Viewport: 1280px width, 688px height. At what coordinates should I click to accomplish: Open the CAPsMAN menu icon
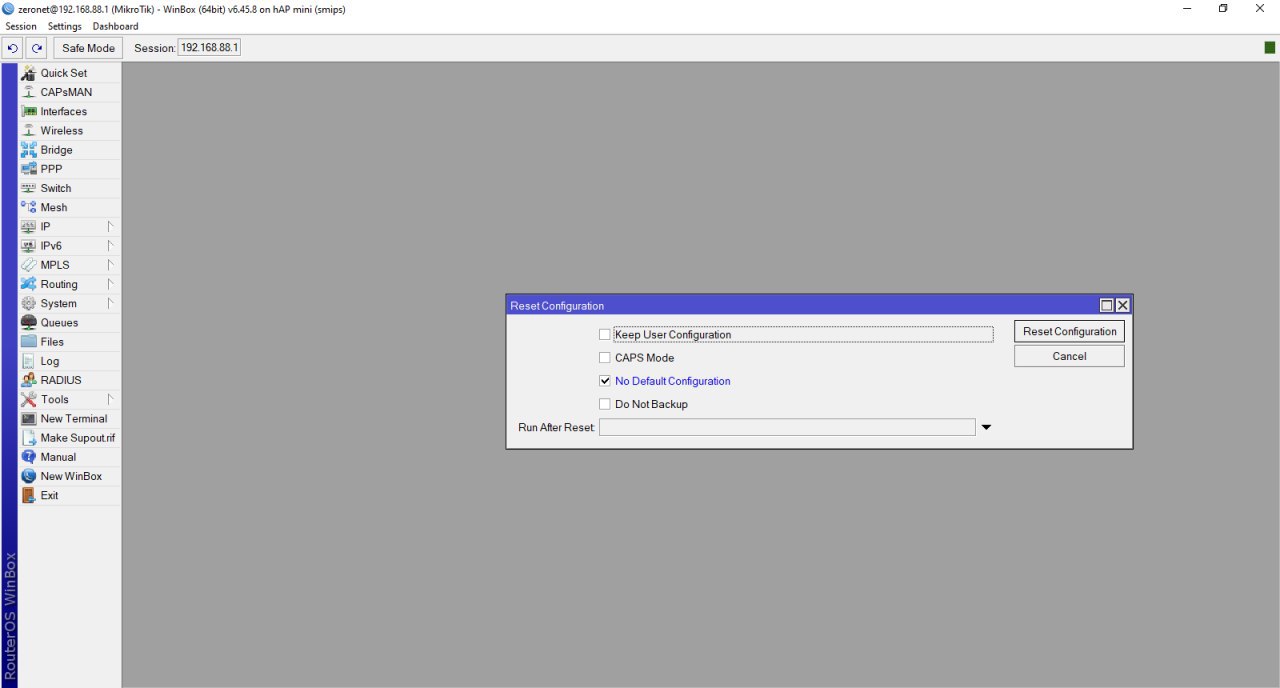[x=29, y=92]
